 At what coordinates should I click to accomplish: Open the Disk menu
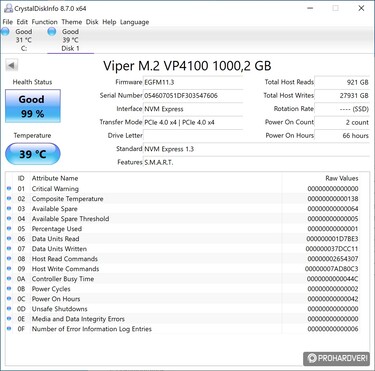(92, 22)
